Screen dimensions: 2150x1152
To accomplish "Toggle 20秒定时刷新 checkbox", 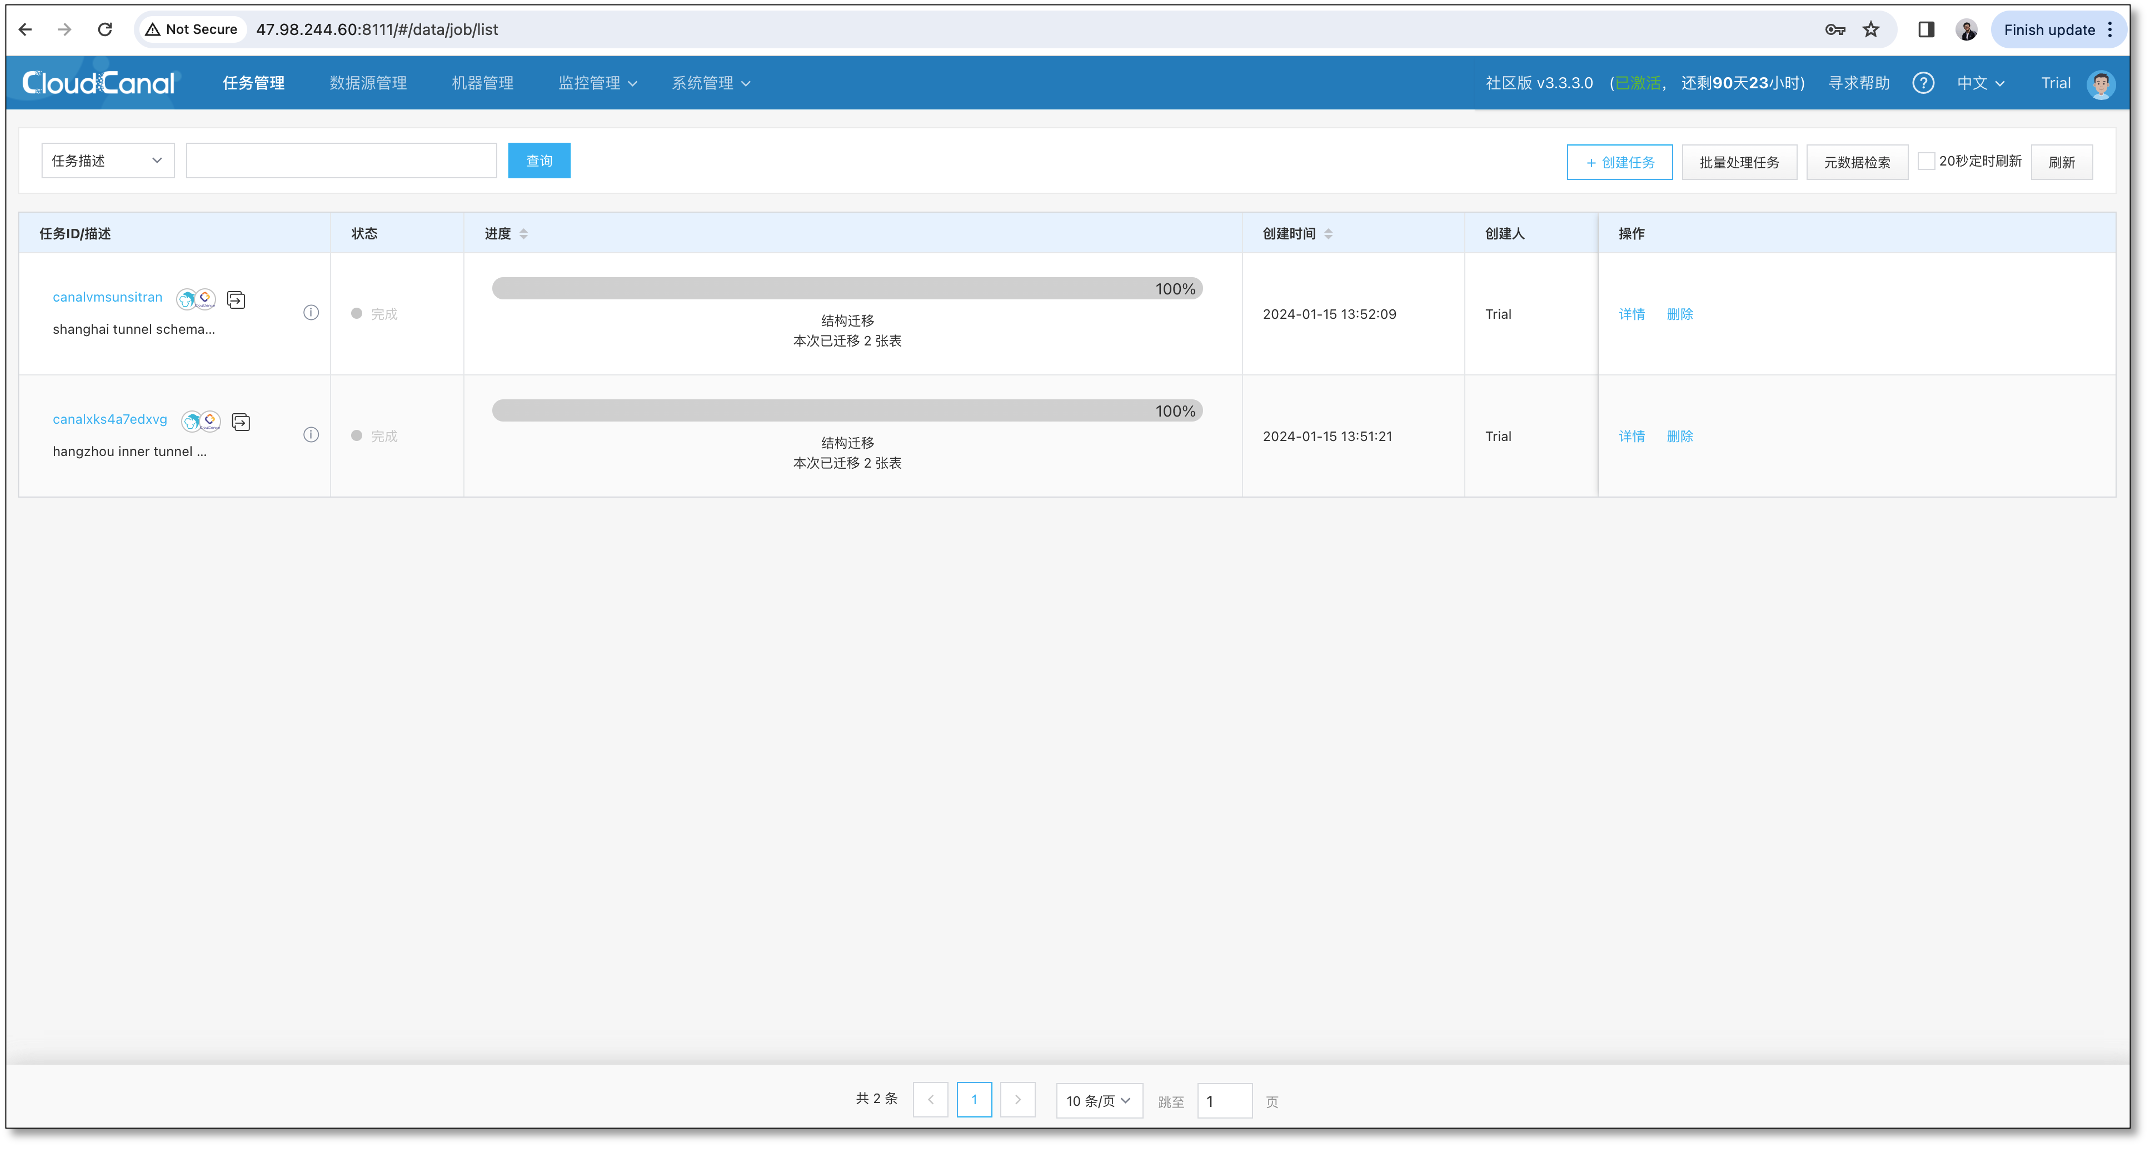I will (1926, 161).
